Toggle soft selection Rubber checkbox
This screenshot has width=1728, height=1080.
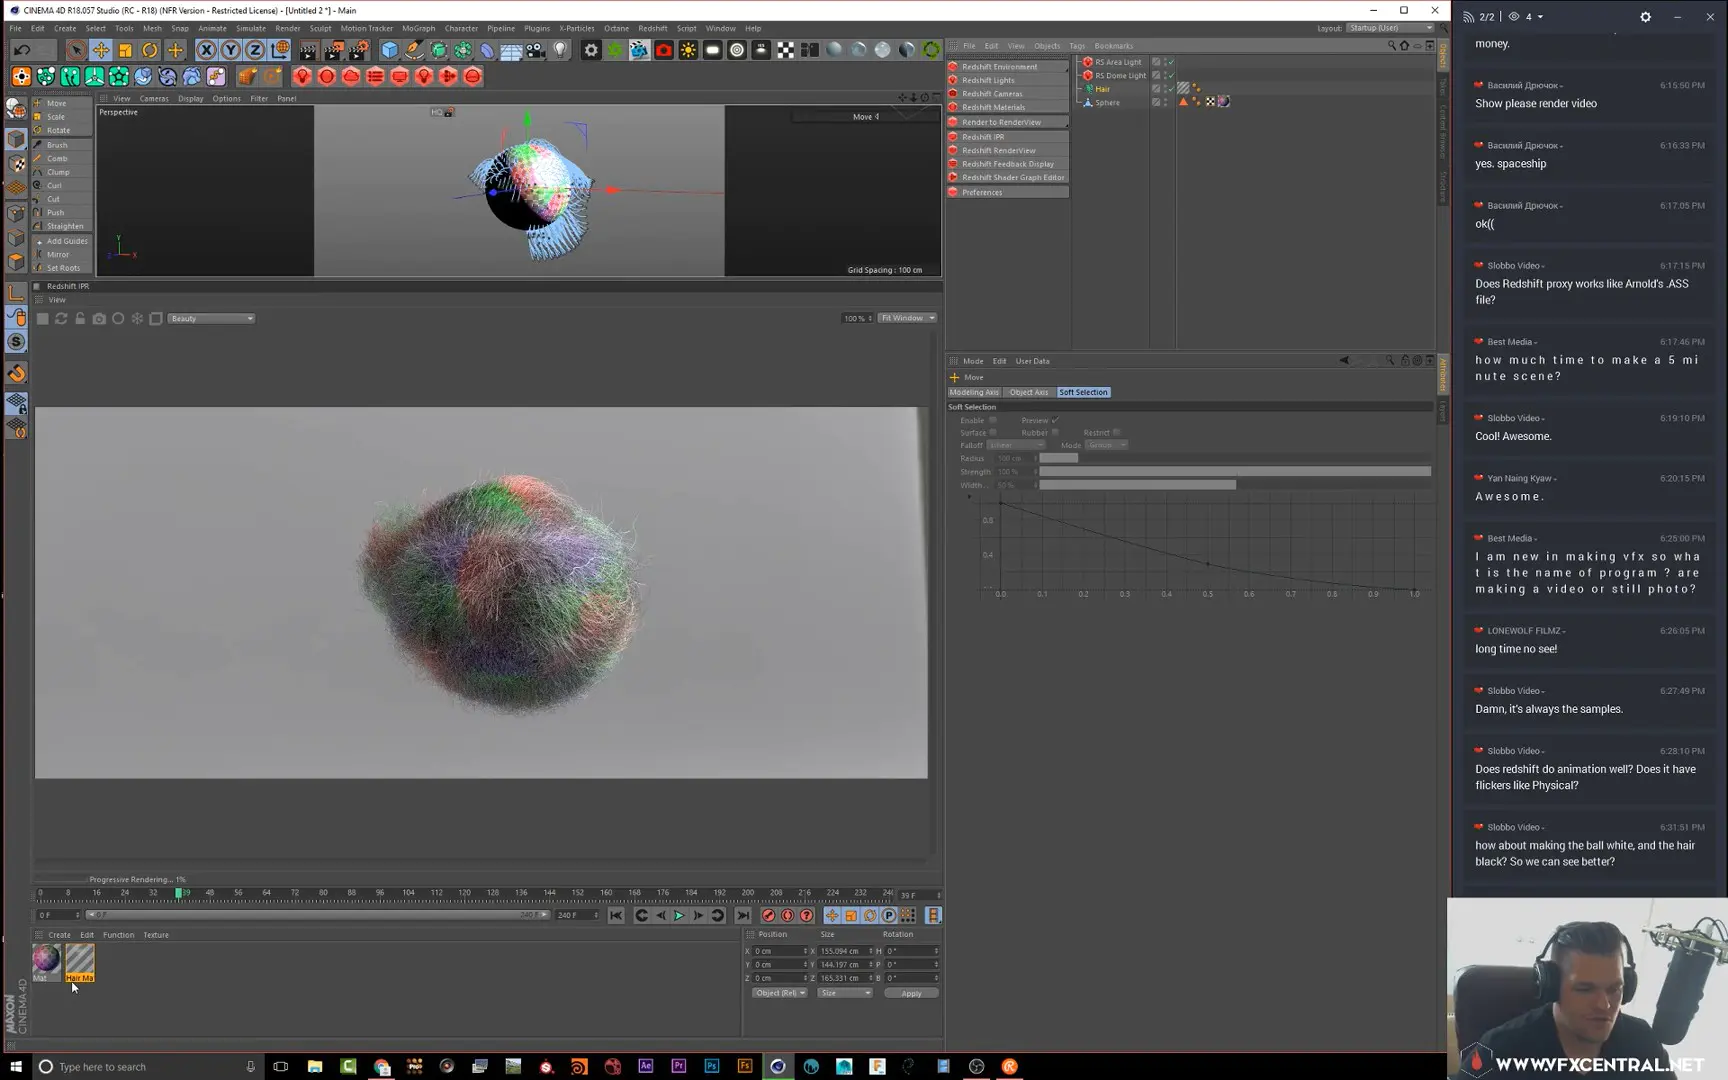click(x=1055, y=432)
